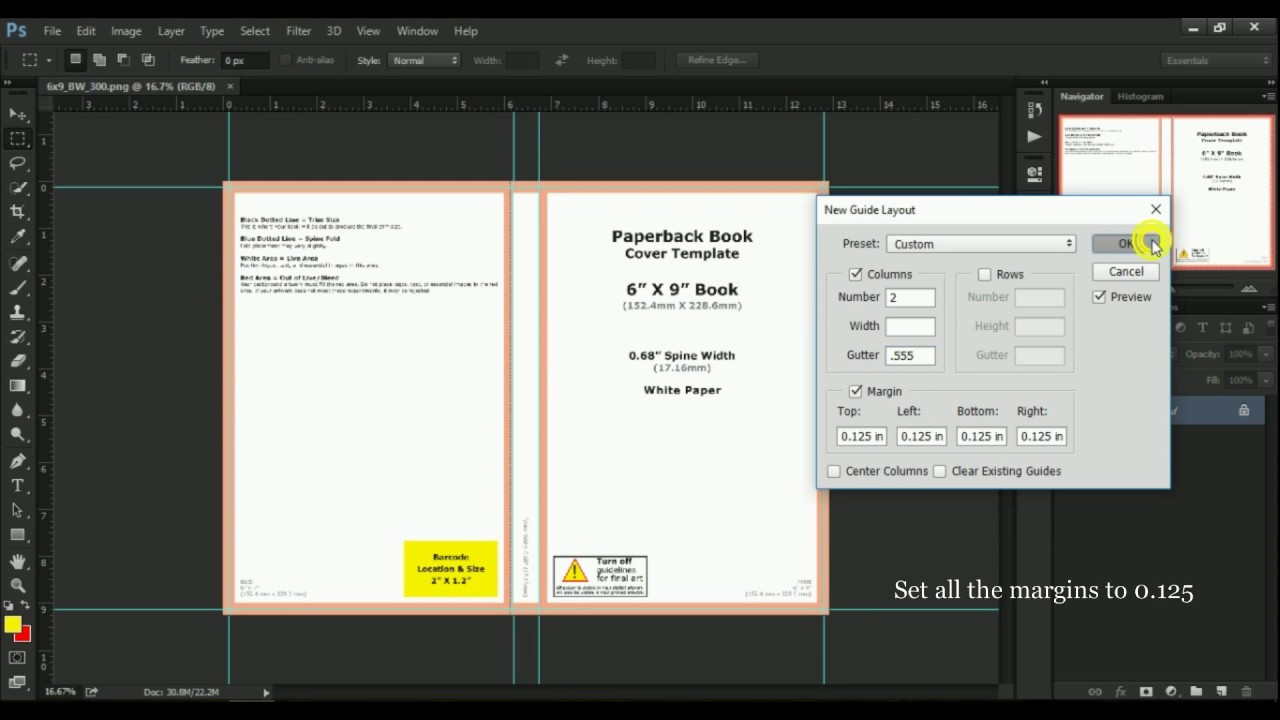Click the yellow foreground color swatch

click(12, 625)
